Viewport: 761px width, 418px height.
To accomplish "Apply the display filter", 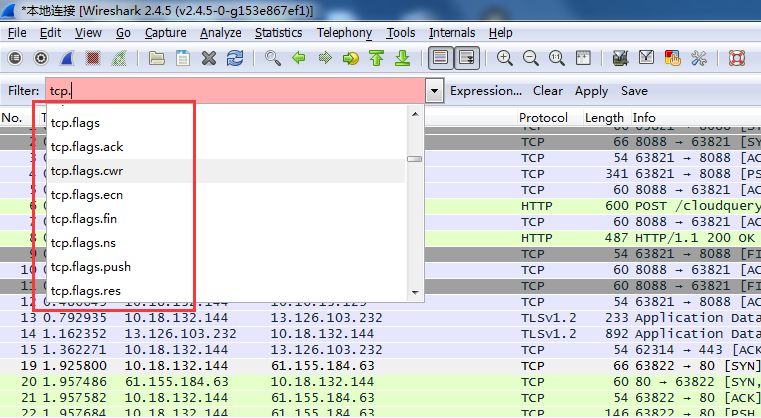I will click(x=591, y=91).
